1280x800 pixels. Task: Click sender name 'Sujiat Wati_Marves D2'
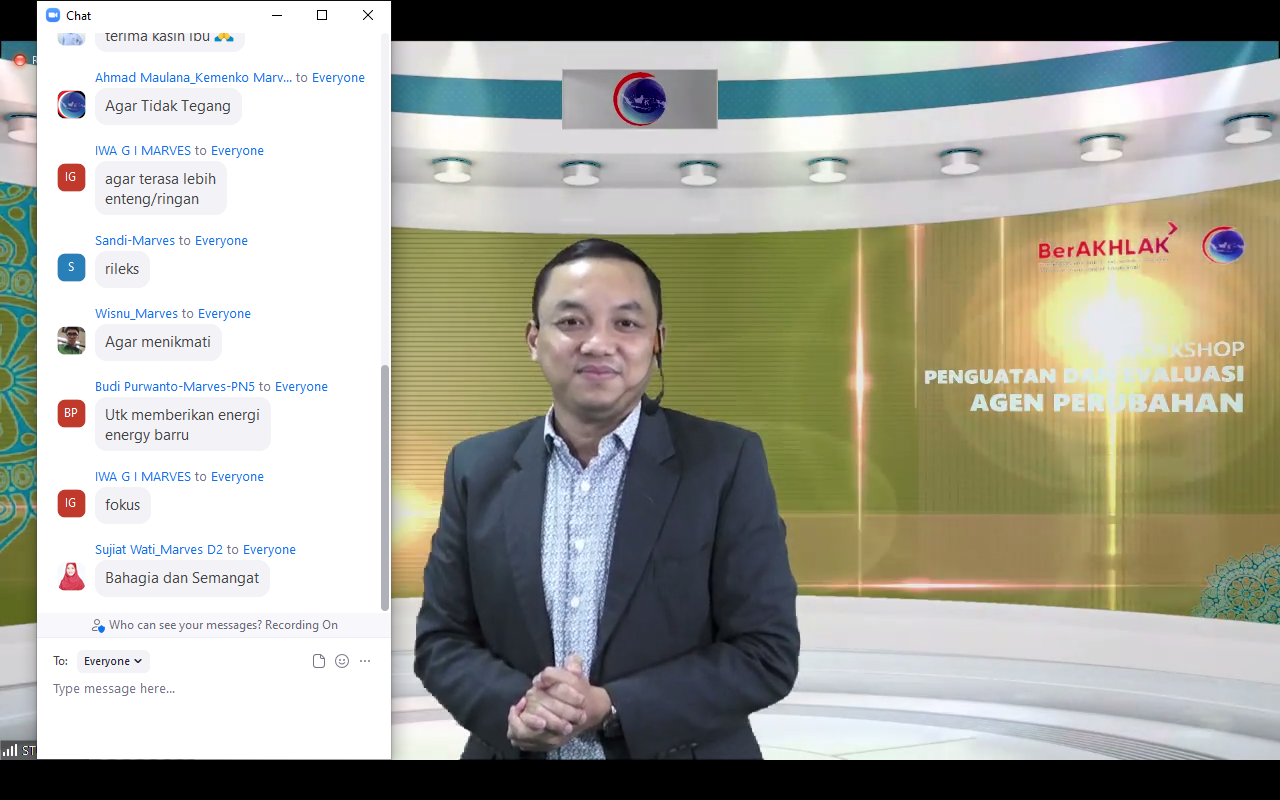159,550
